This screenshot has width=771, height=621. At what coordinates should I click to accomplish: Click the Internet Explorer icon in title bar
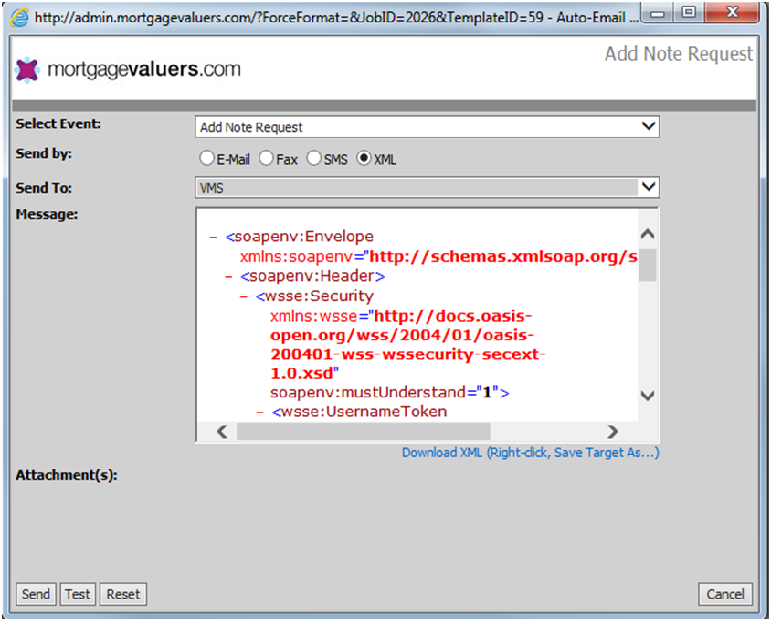tap(19, 18)
